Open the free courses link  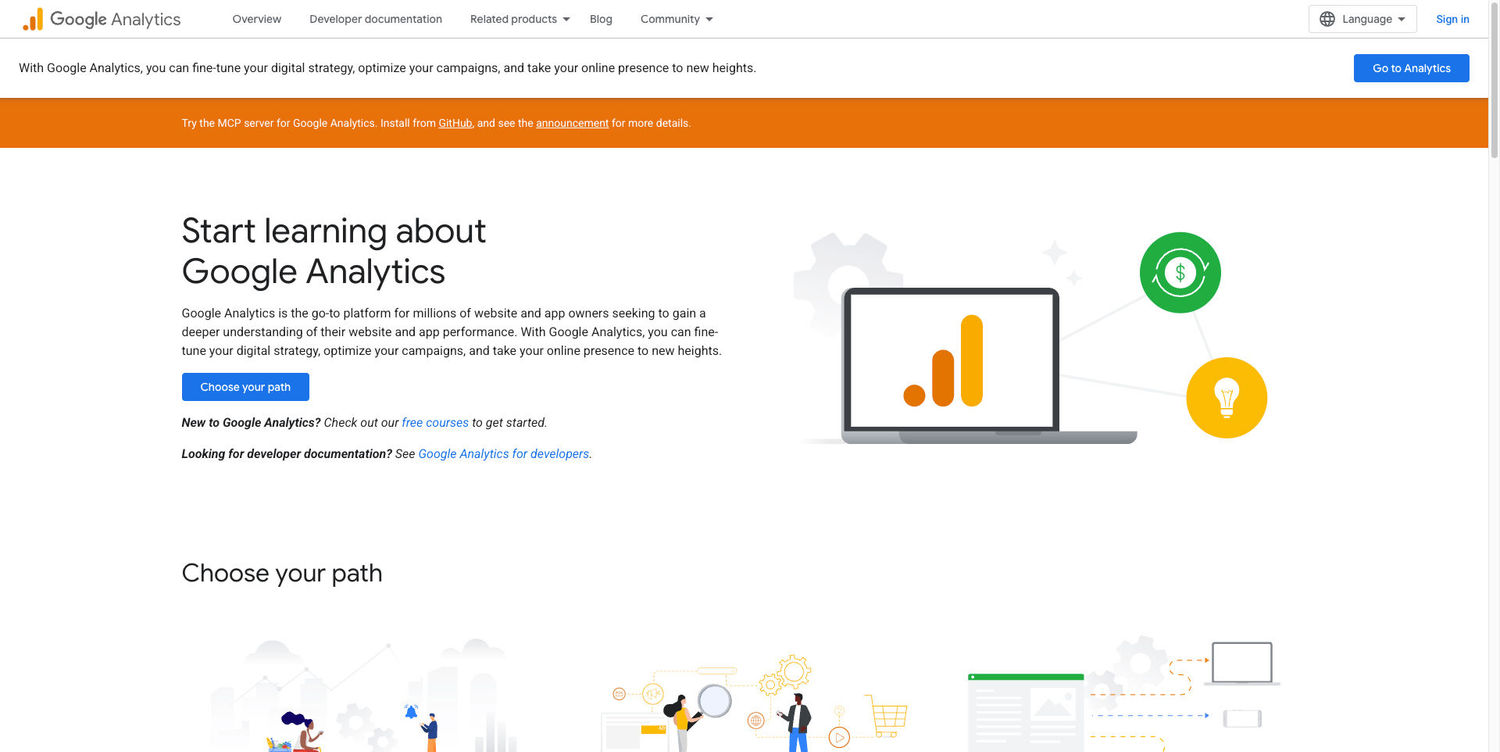(435, 423)
